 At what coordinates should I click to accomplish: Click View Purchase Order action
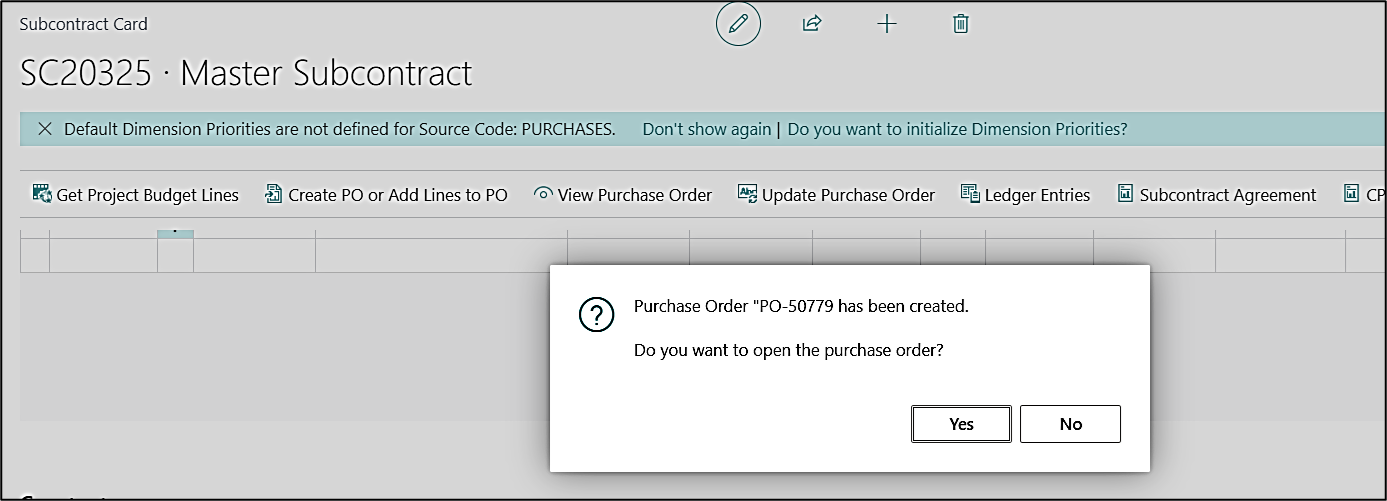point(623,195)
